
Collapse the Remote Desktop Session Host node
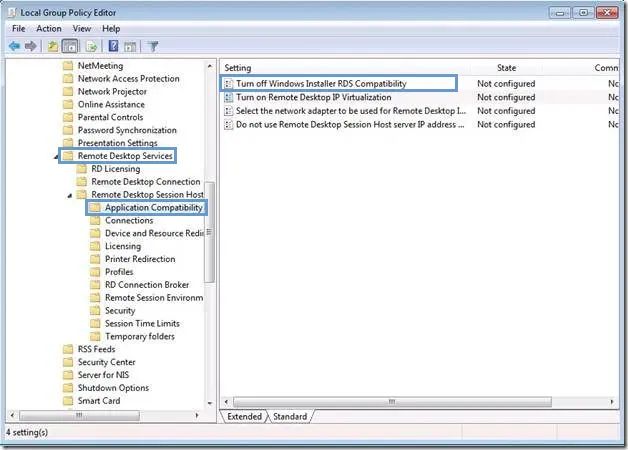[70, 195]
